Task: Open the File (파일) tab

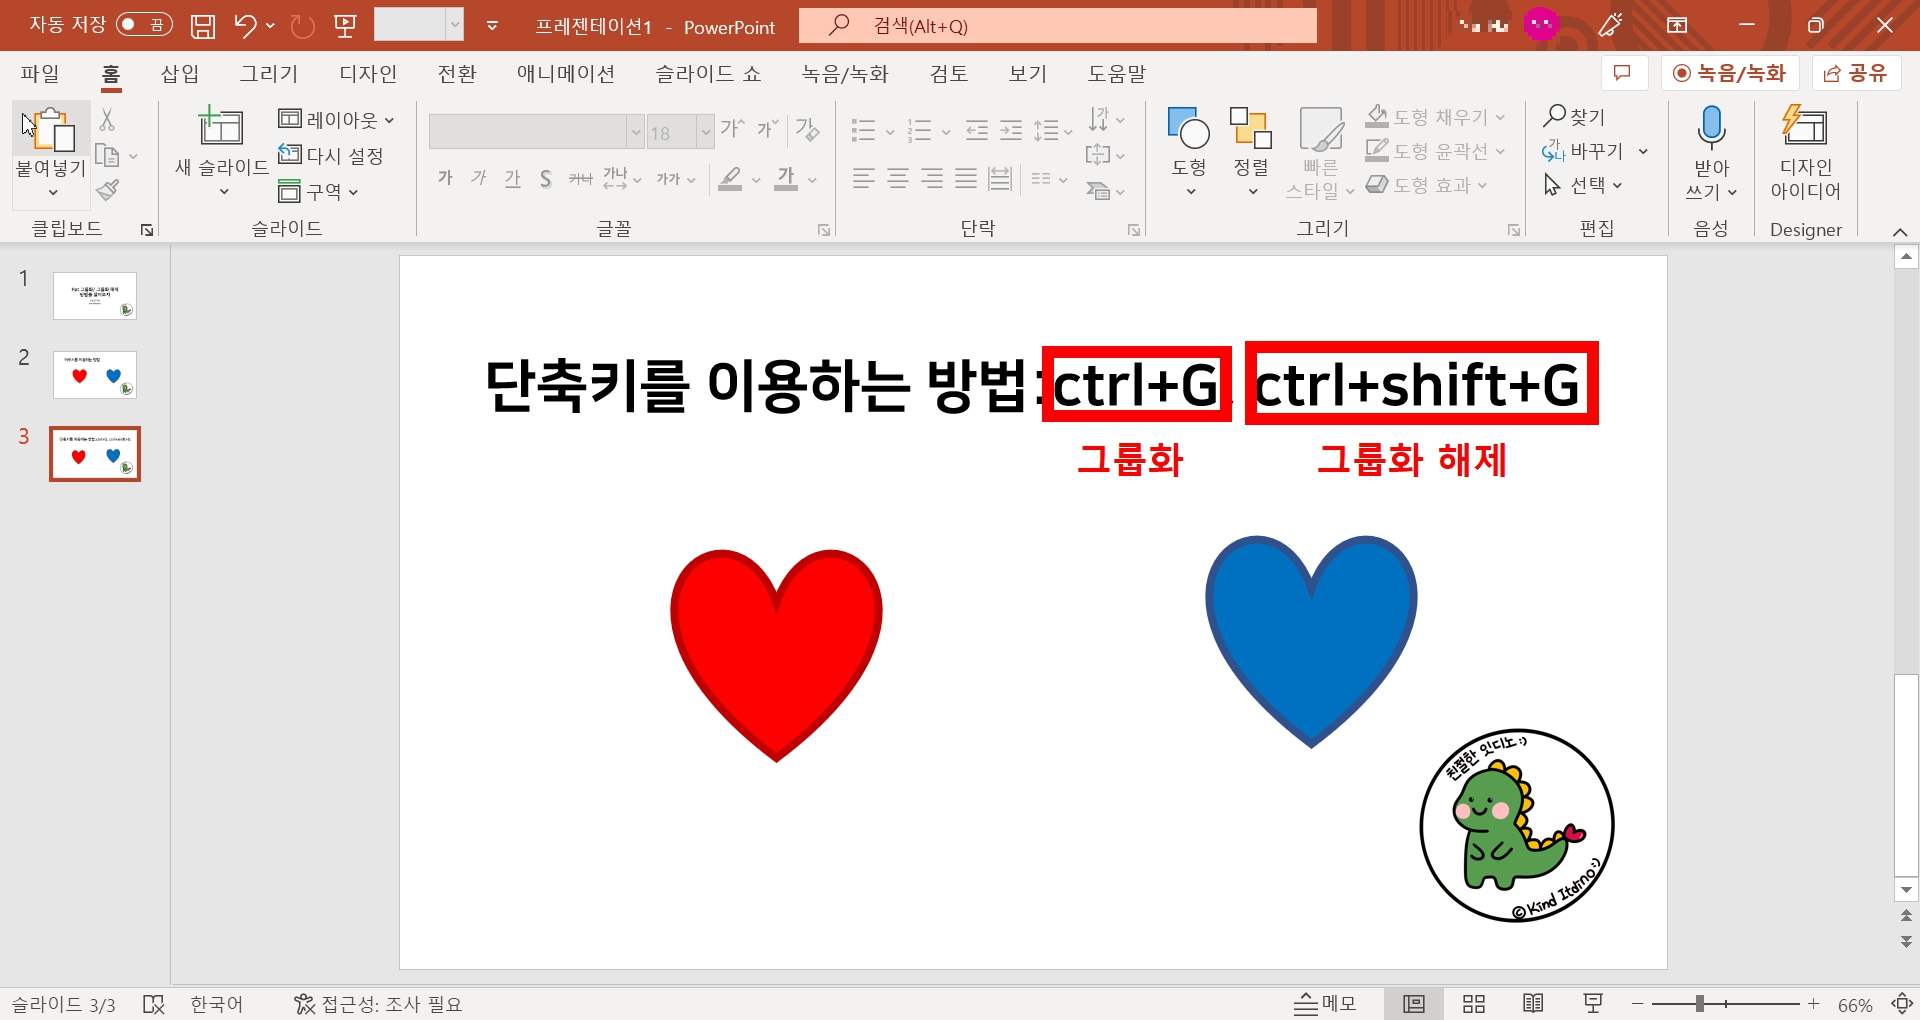Action: coord(40,74)
